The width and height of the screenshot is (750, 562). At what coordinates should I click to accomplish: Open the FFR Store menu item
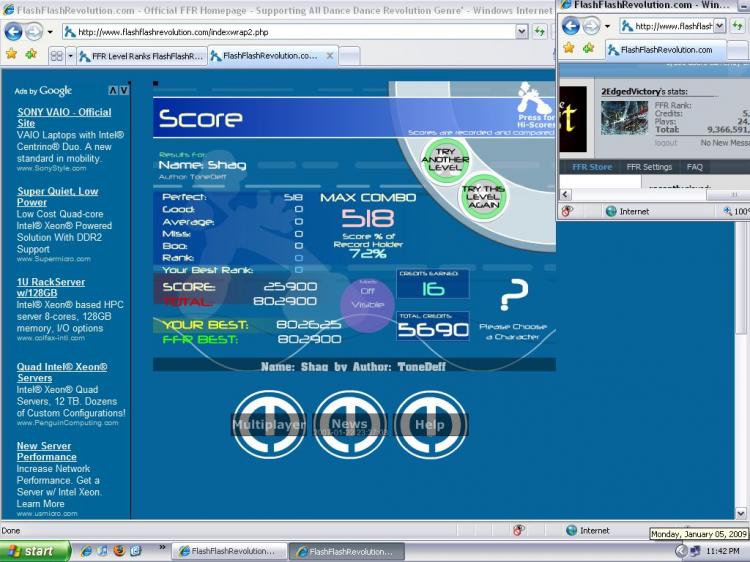coord(591,167)
